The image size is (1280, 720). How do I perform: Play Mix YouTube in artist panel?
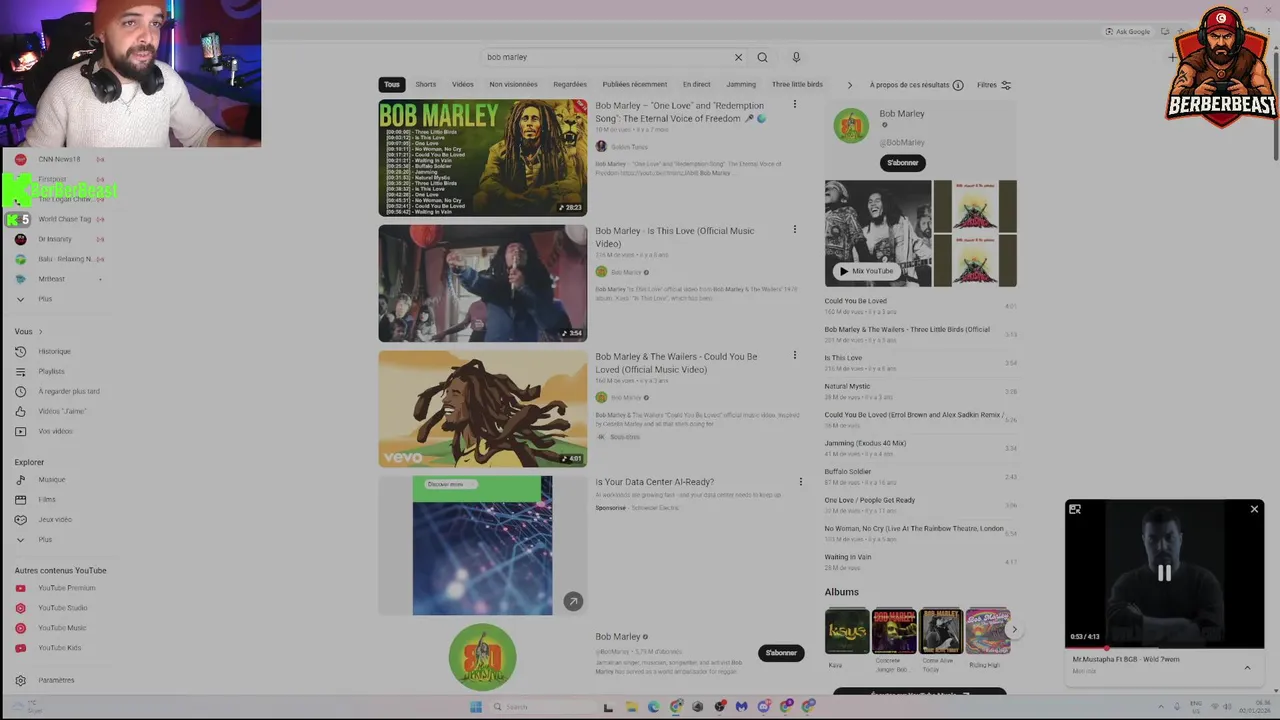click(866, 271)
